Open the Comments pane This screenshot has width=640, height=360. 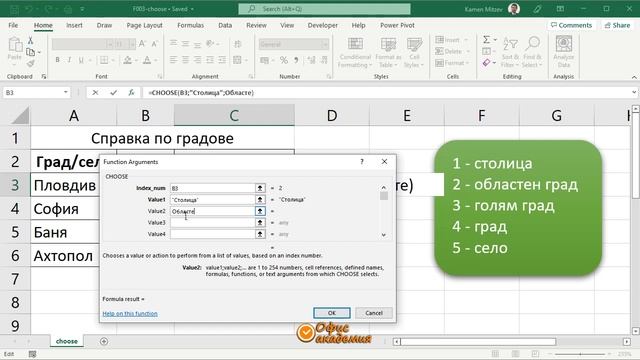coord(571,25)
